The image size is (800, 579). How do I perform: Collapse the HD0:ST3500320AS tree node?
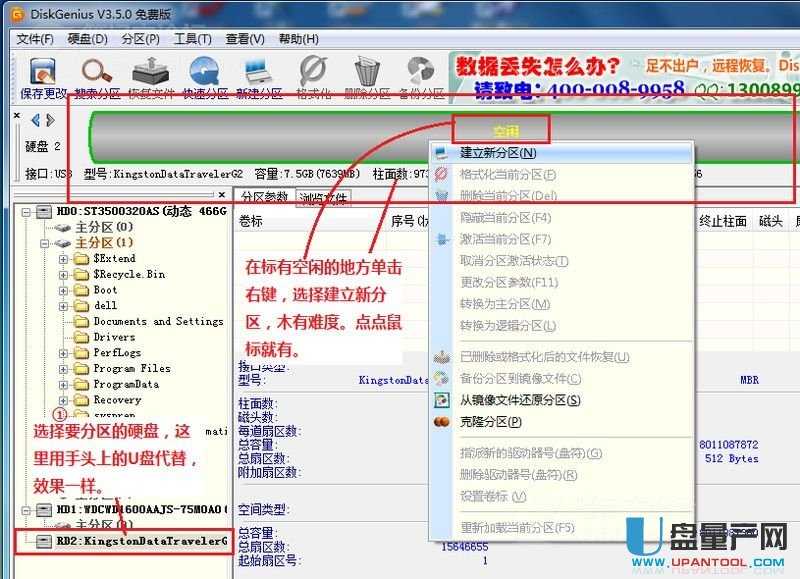(29, 211)
